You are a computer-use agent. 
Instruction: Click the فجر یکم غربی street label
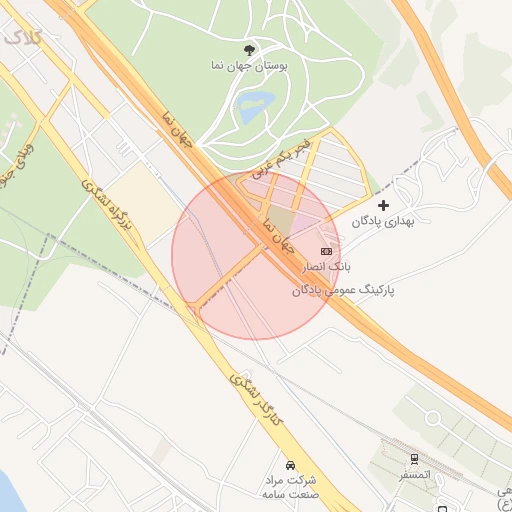[281, 160]
